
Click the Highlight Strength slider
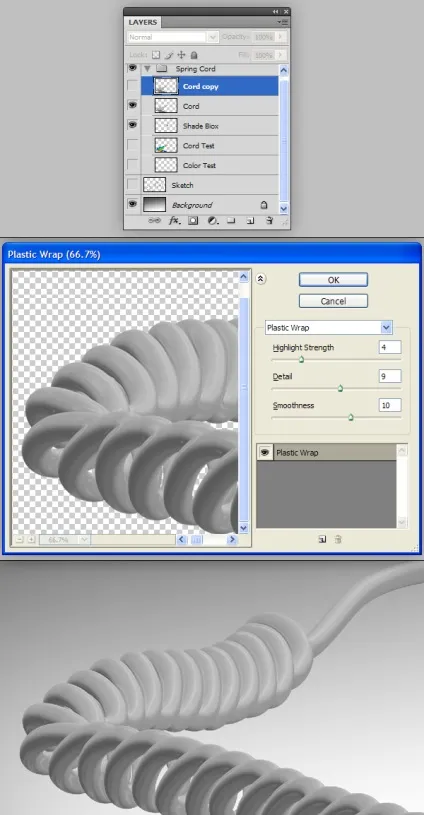336,360
